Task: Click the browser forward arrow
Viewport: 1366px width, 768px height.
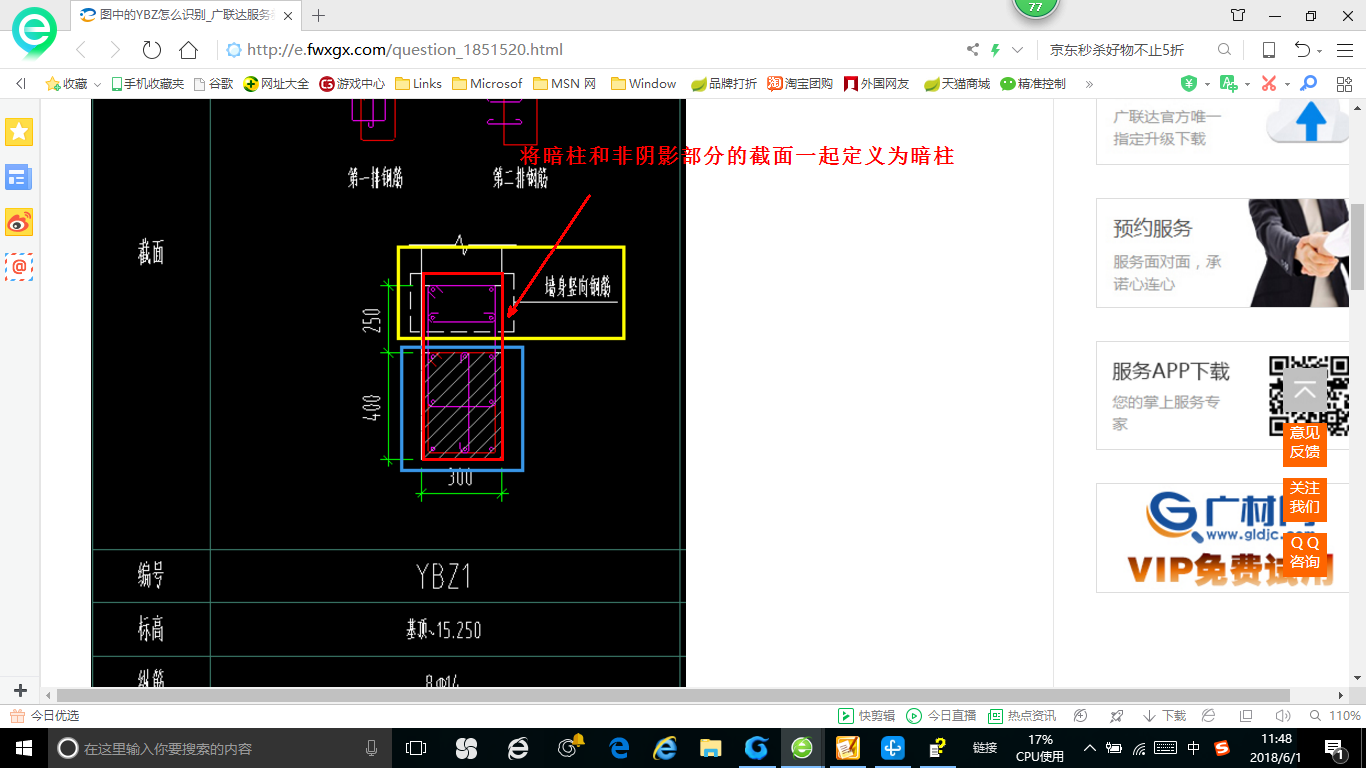Action: point(115,50)
